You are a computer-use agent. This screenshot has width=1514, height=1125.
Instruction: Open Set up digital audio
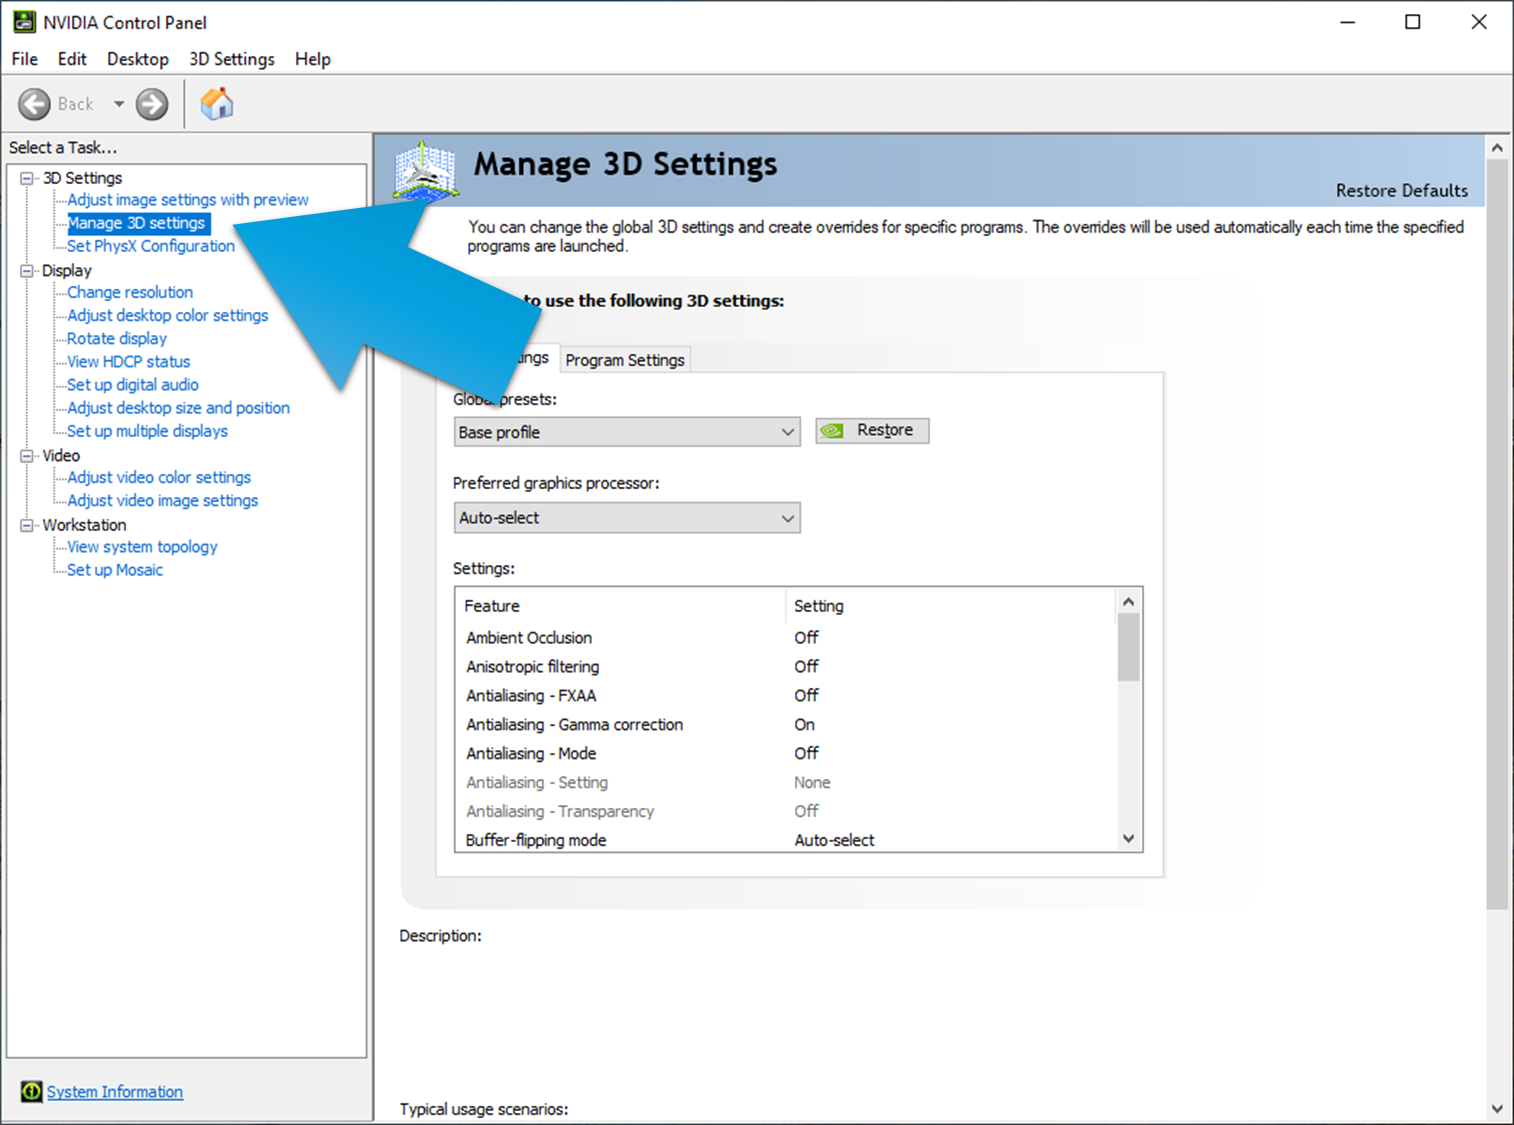click(133, 385)
